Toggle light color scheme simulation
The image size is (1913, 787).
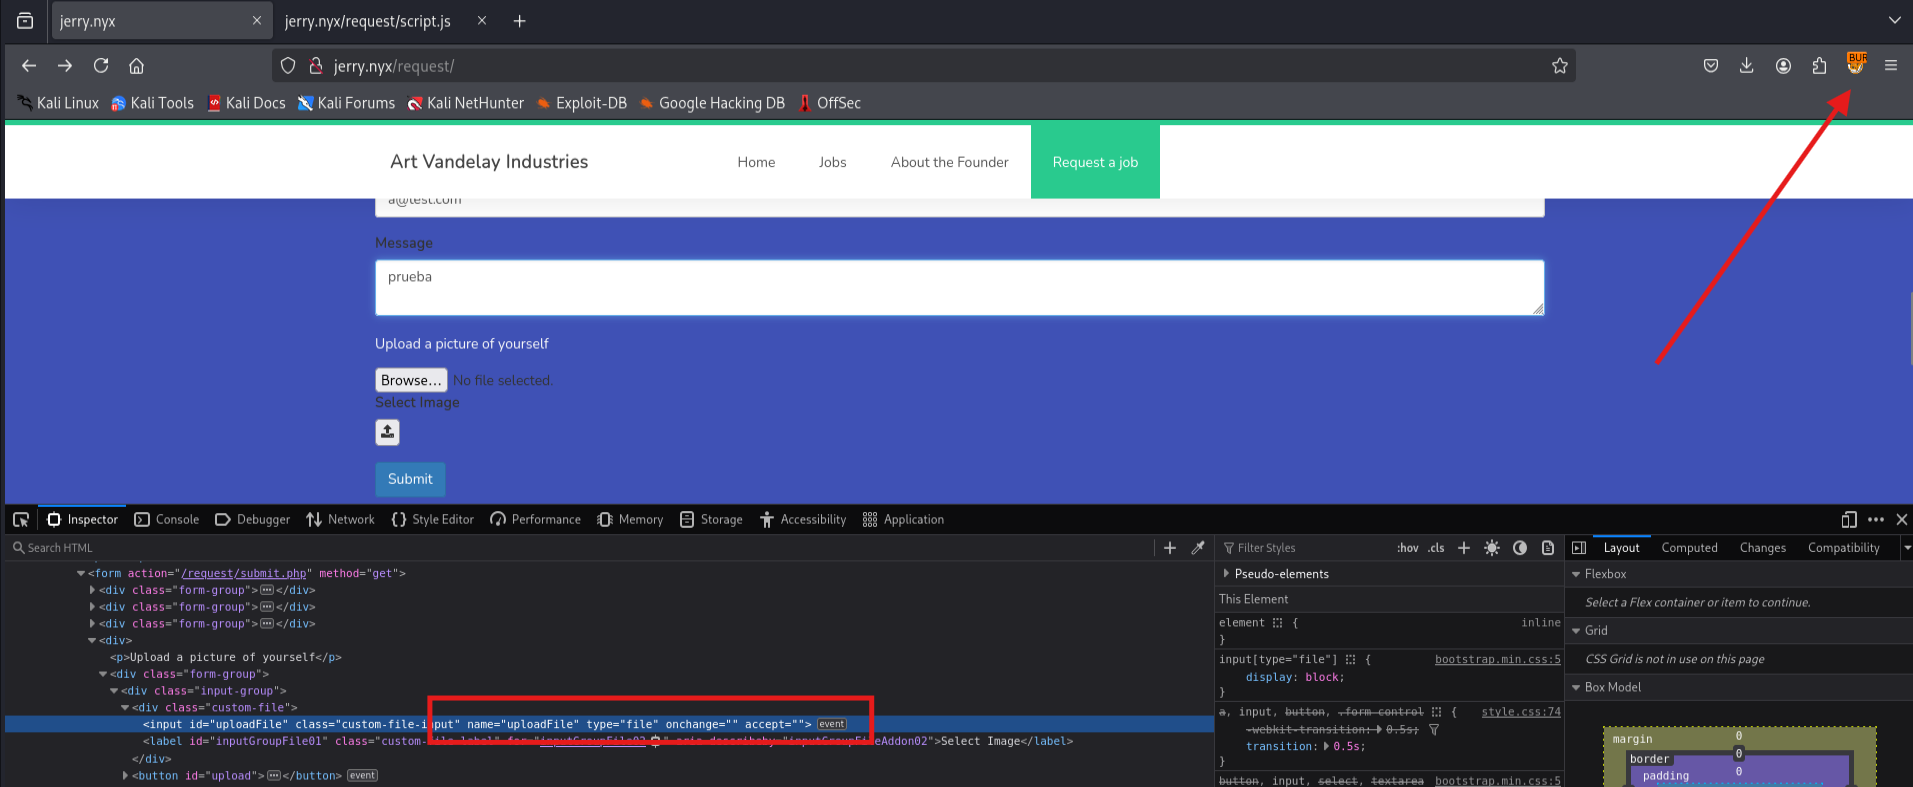pyautogui.click(x=1492, y=548)
